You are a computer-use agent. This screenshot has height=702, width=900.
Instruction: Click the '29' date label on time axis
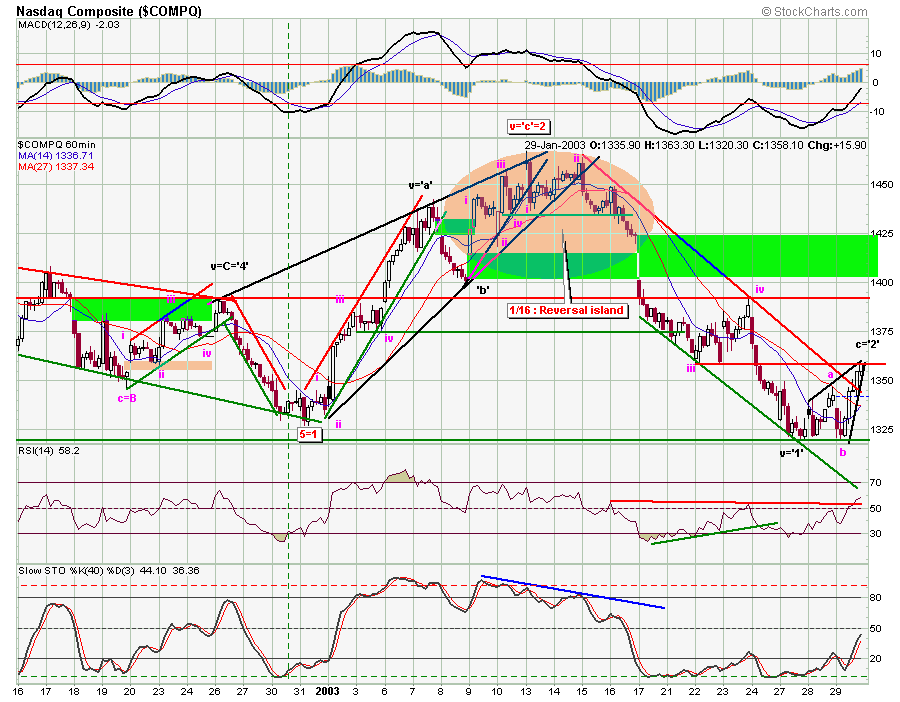tap(836, 692)
